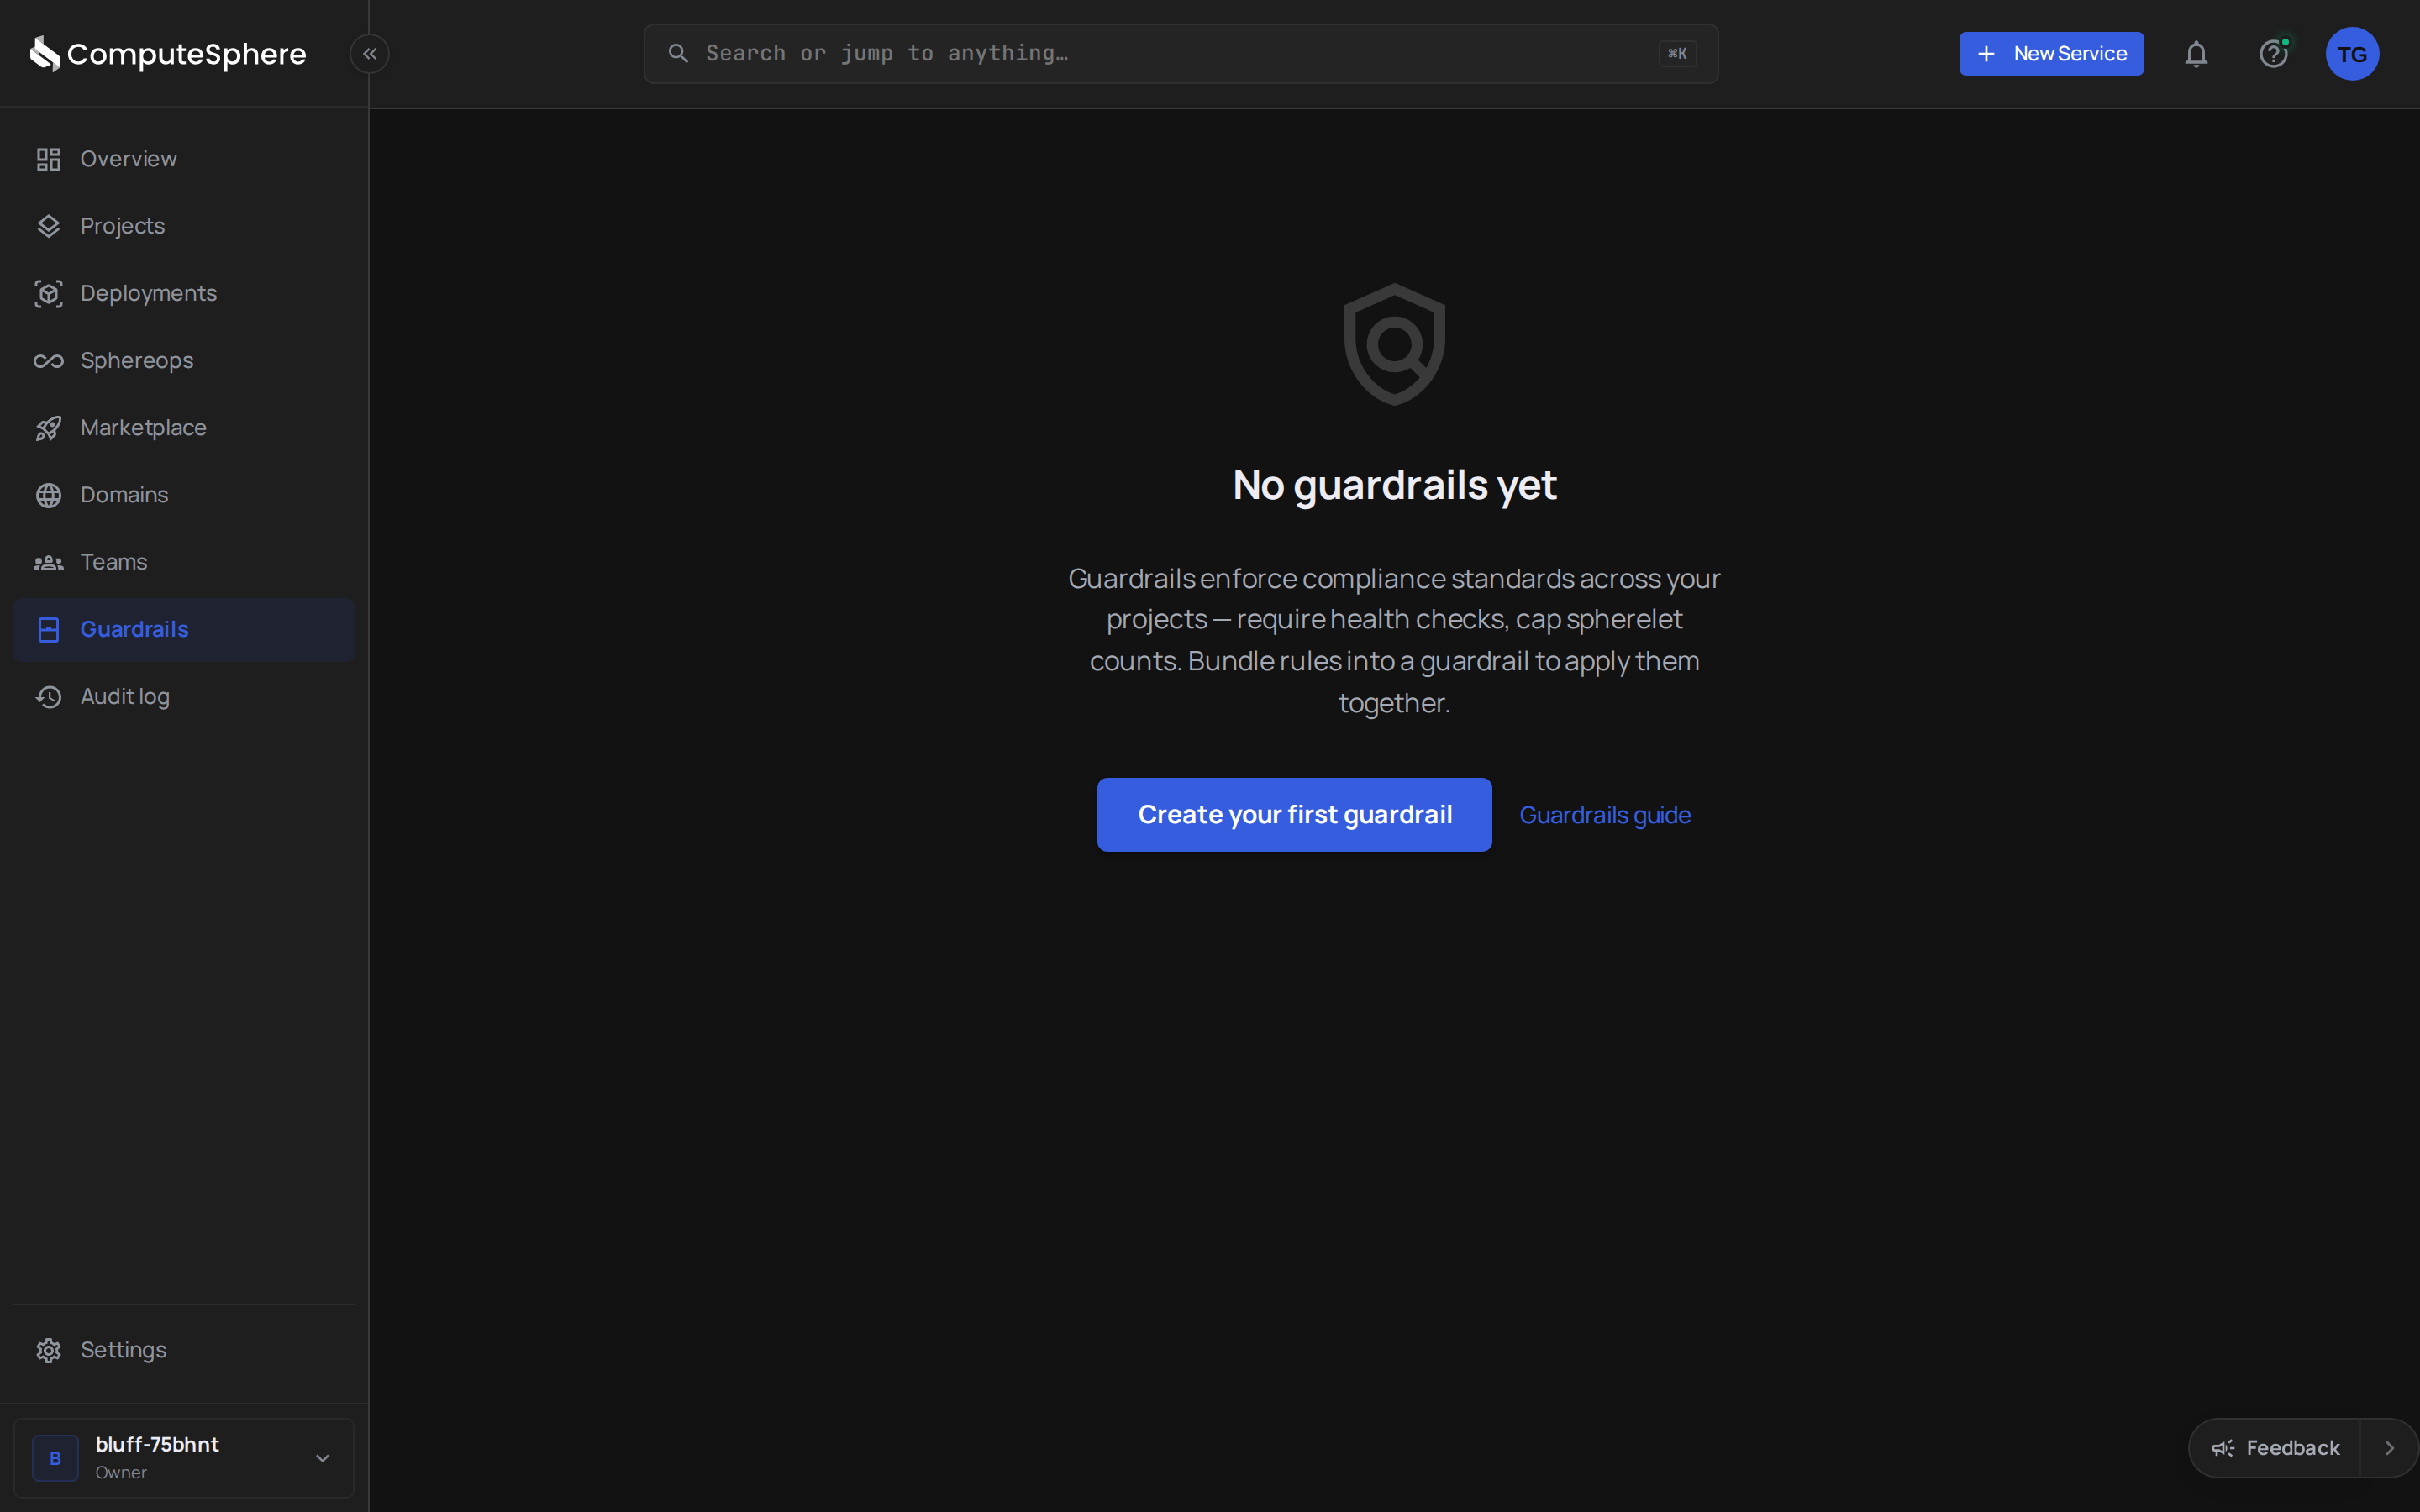The width and height of the screenshot is (2420, 1512).
Task: Click the New Service button
Action: [2051, 54]
